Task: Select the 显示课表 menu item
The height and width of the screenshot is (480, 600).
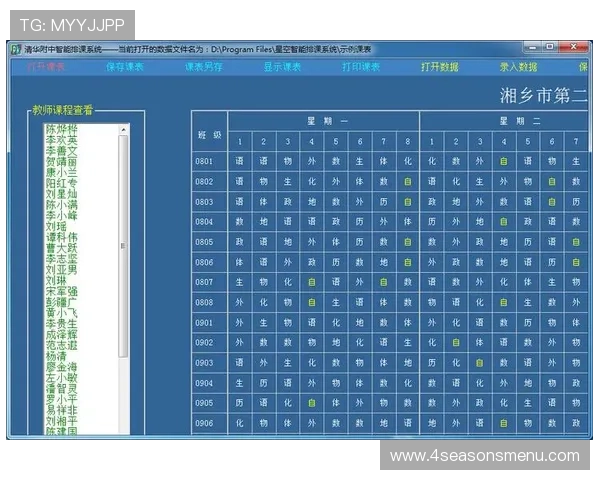Action: (282, 67)
